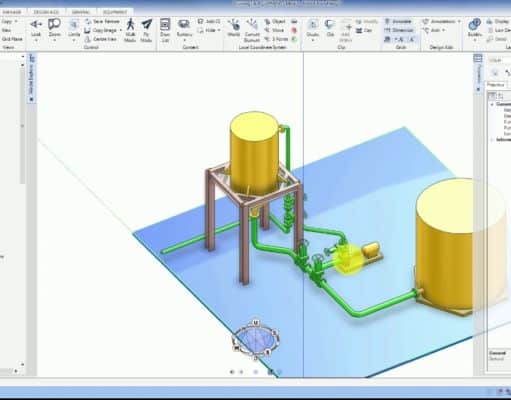Screen dimensions: 511x400
Task: Switch to the fourth ribbon tab
Action: 115,12
